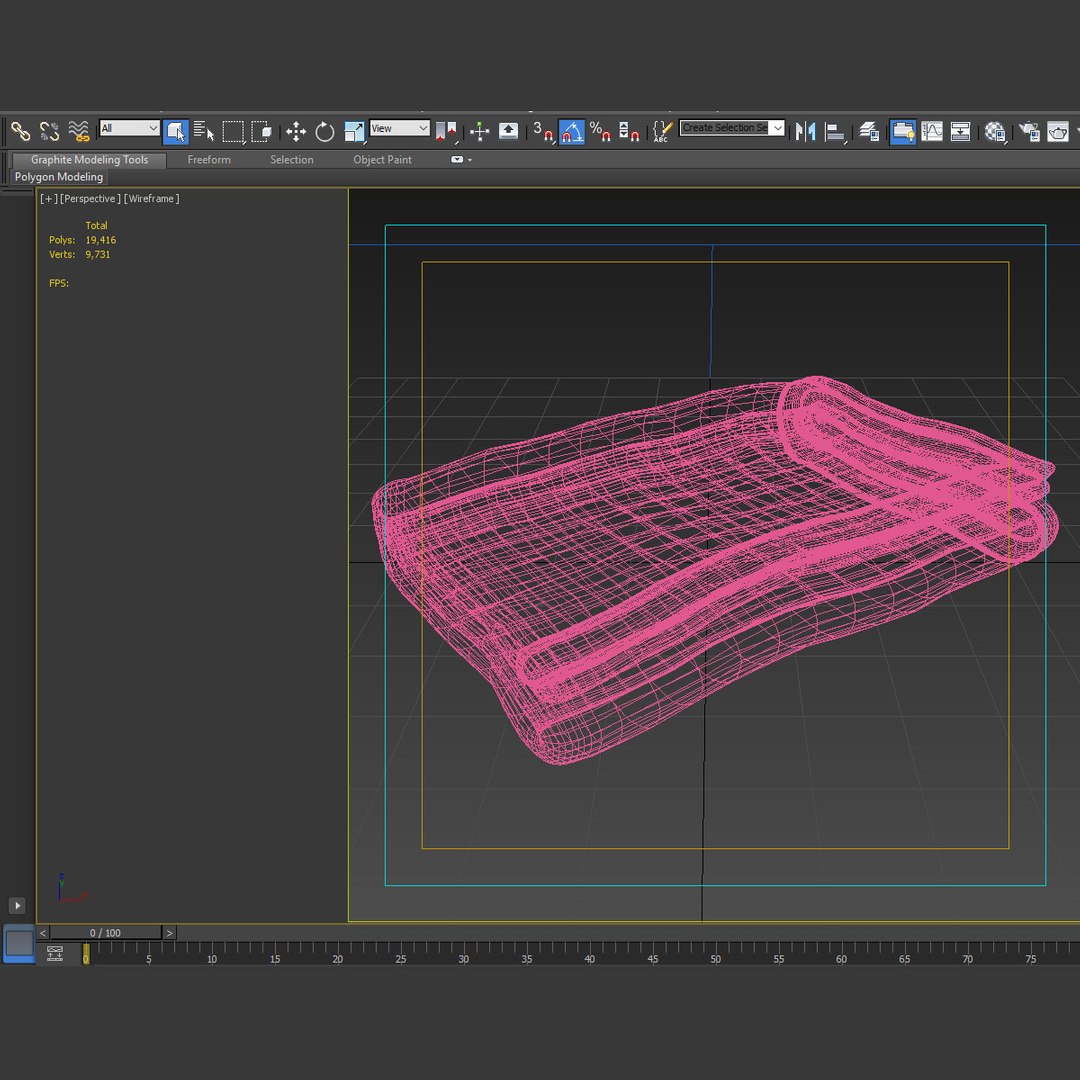Toggle Spinner Snap
The image size is (1080, 1080).
[629, 131]
